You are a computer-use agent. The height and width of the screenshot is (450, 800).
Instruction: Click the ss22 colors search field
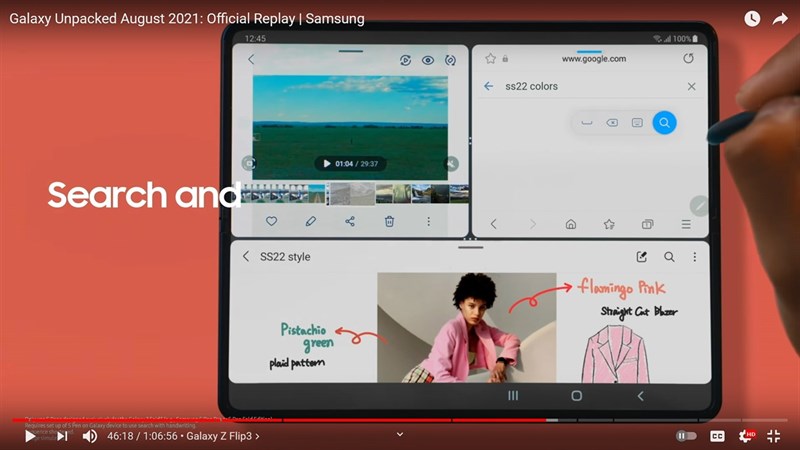coord(592,86)
